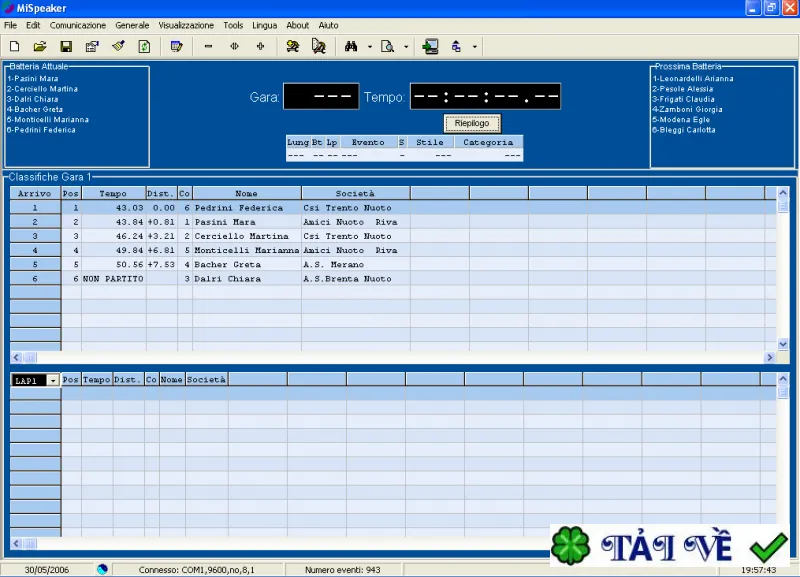Select row of Pedrini Federica in results

click(x=393, y=208)
